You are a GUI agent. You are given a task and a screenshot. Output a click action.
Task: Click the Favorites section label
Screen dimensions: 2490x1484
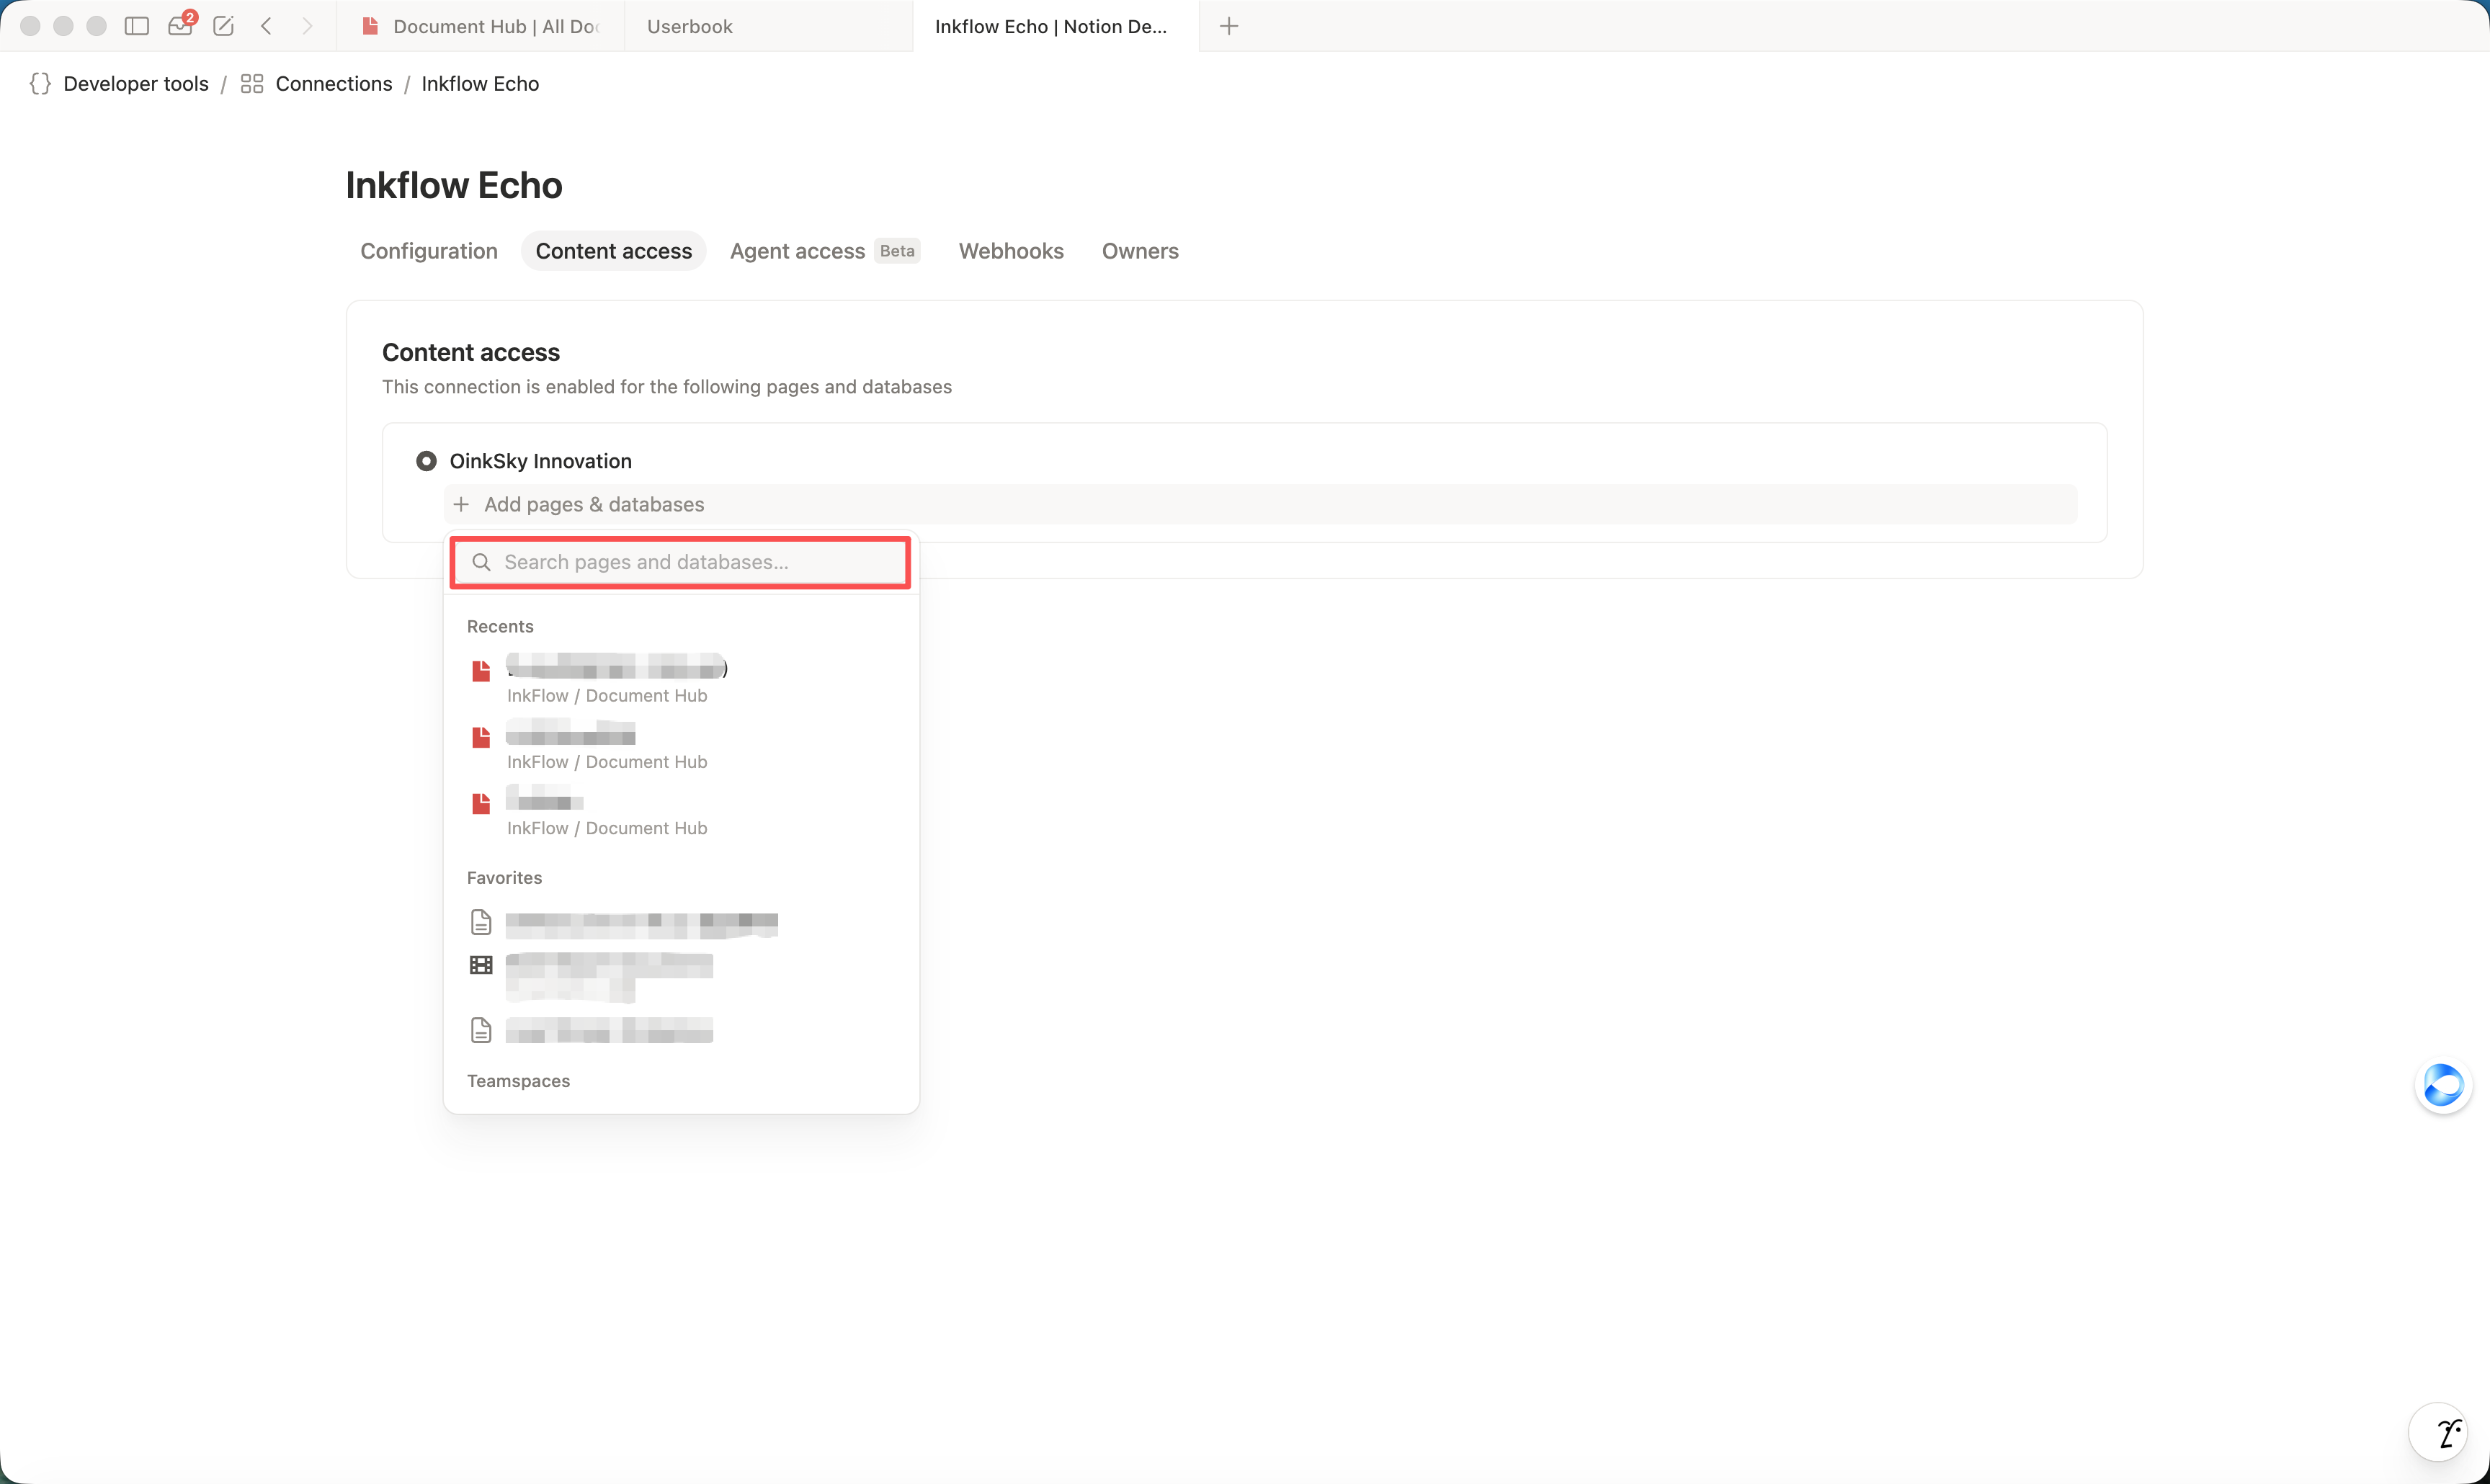504,877
